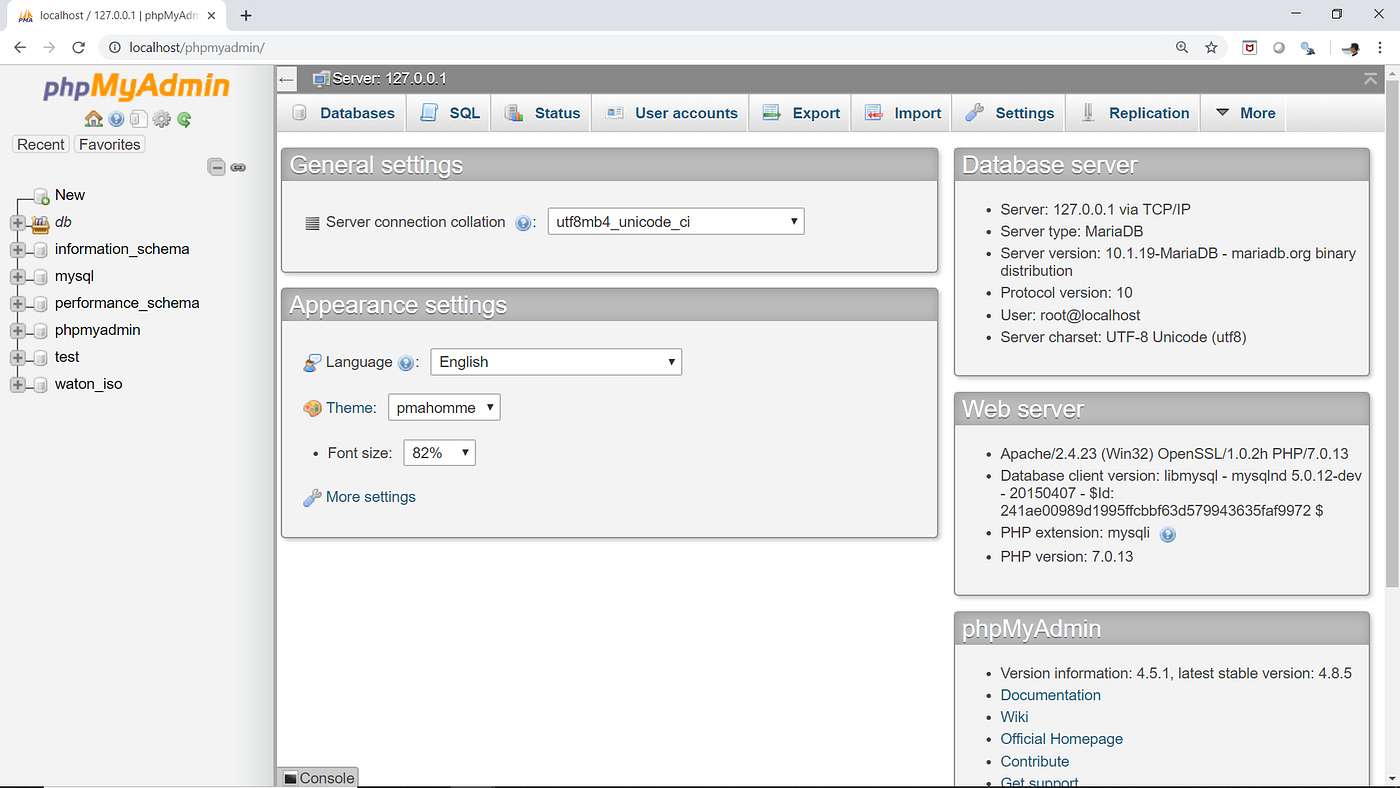Click New database icon in navigation tree
The height and width of the screenshot is (788, 1400).
[x=41, y=196]
